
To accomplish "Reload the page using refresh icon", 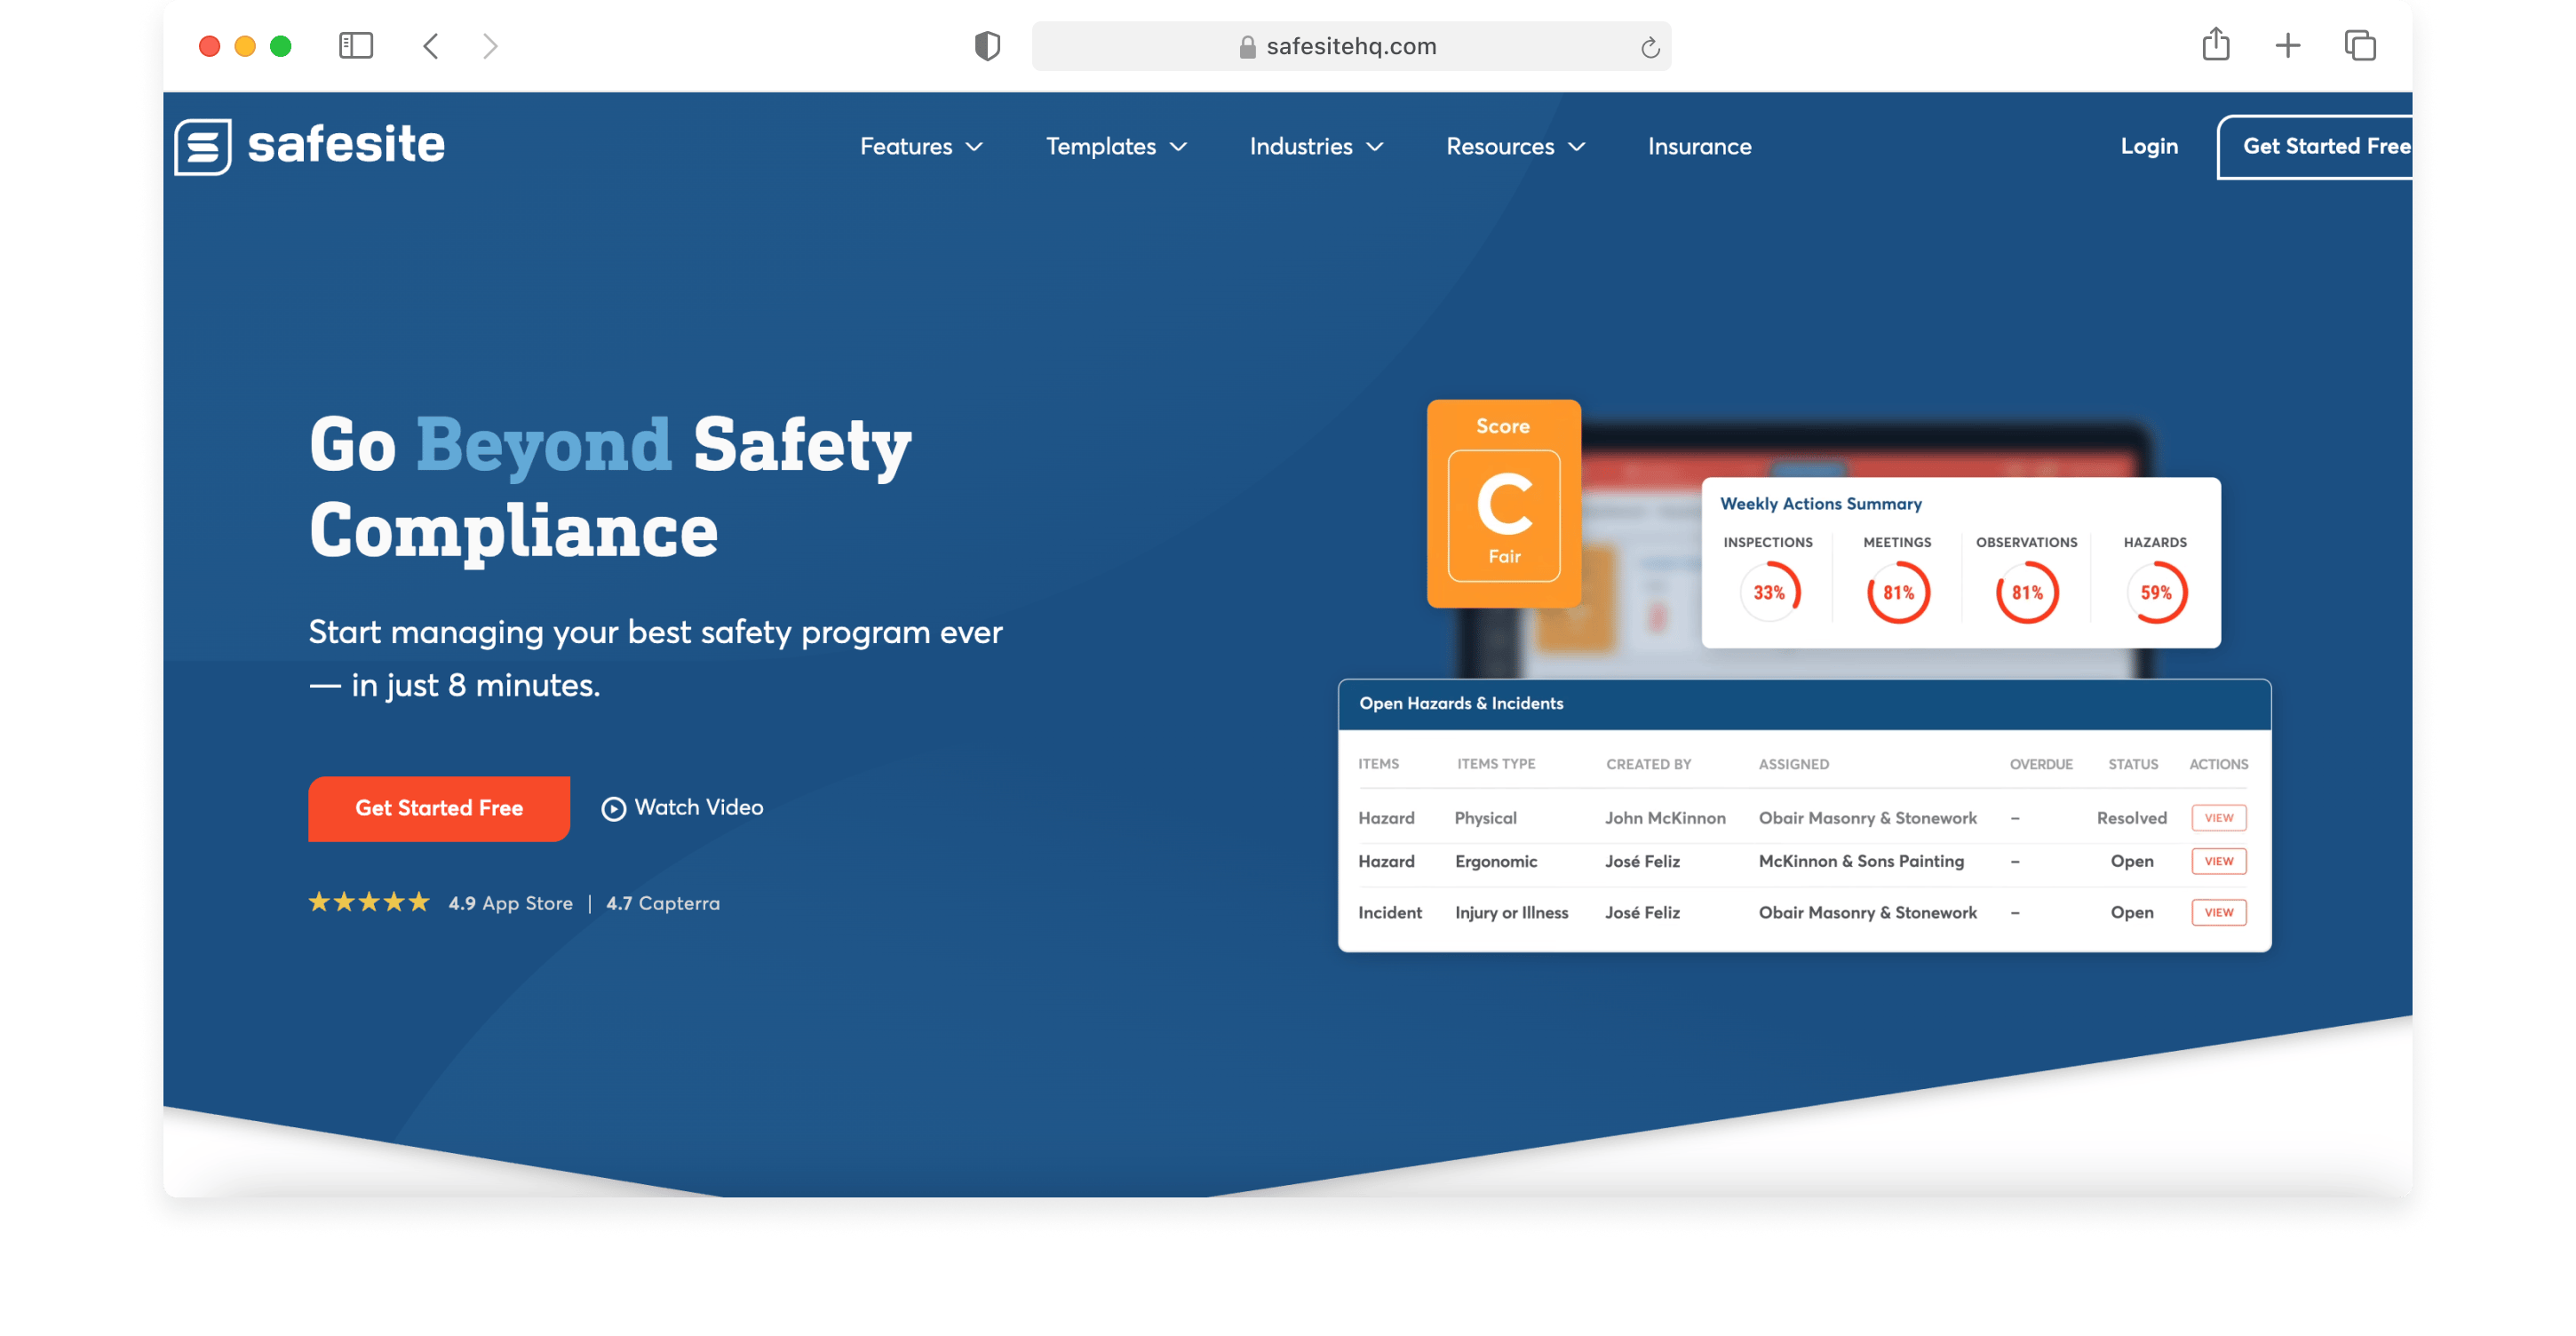I will coord(1650,47).
